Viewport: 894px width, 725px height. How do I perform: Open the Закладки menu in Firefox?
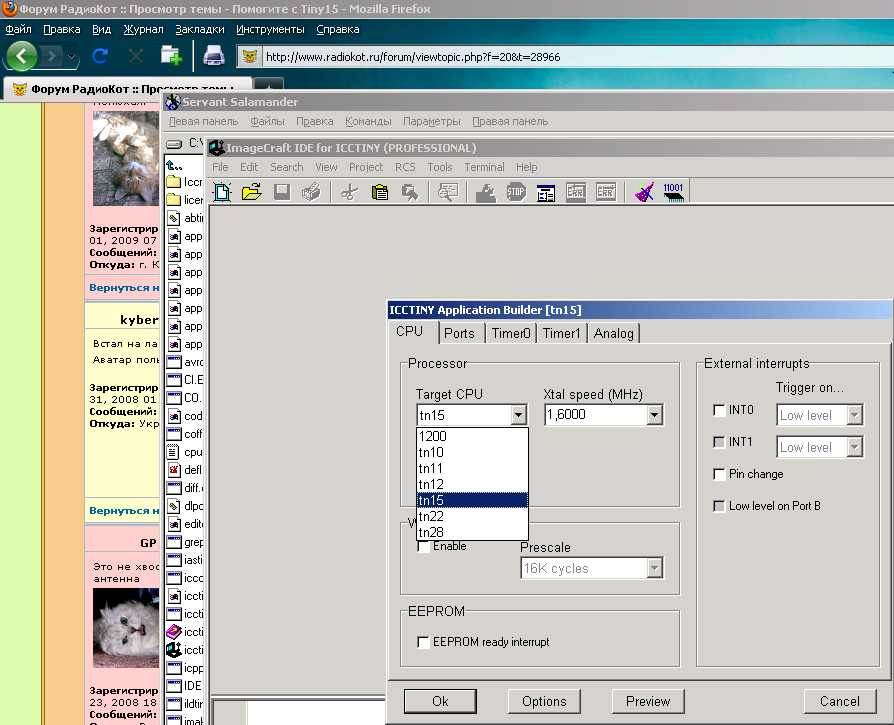200,29
